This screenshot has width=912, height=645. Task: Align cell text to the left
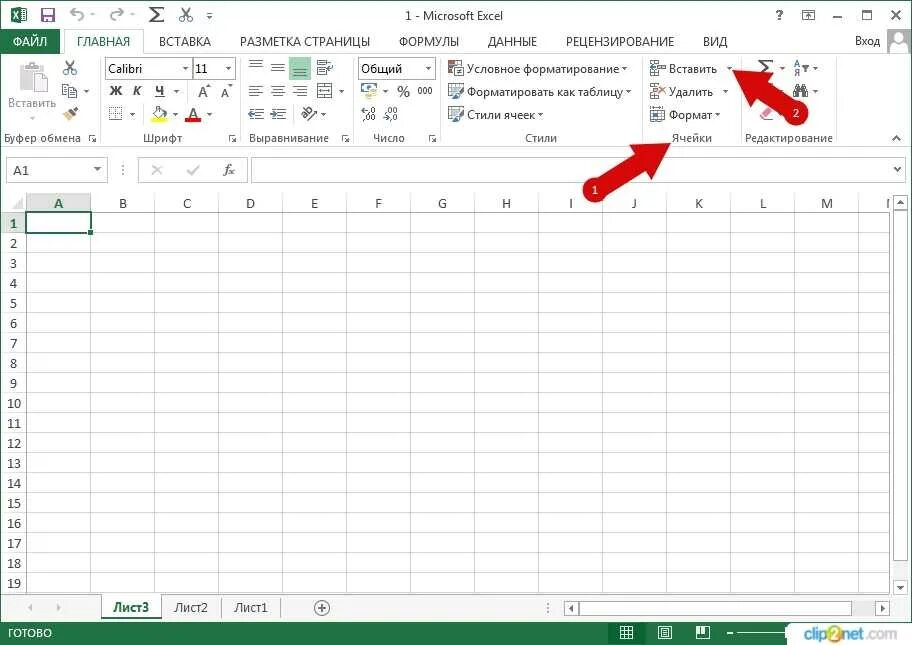(256, 91)
